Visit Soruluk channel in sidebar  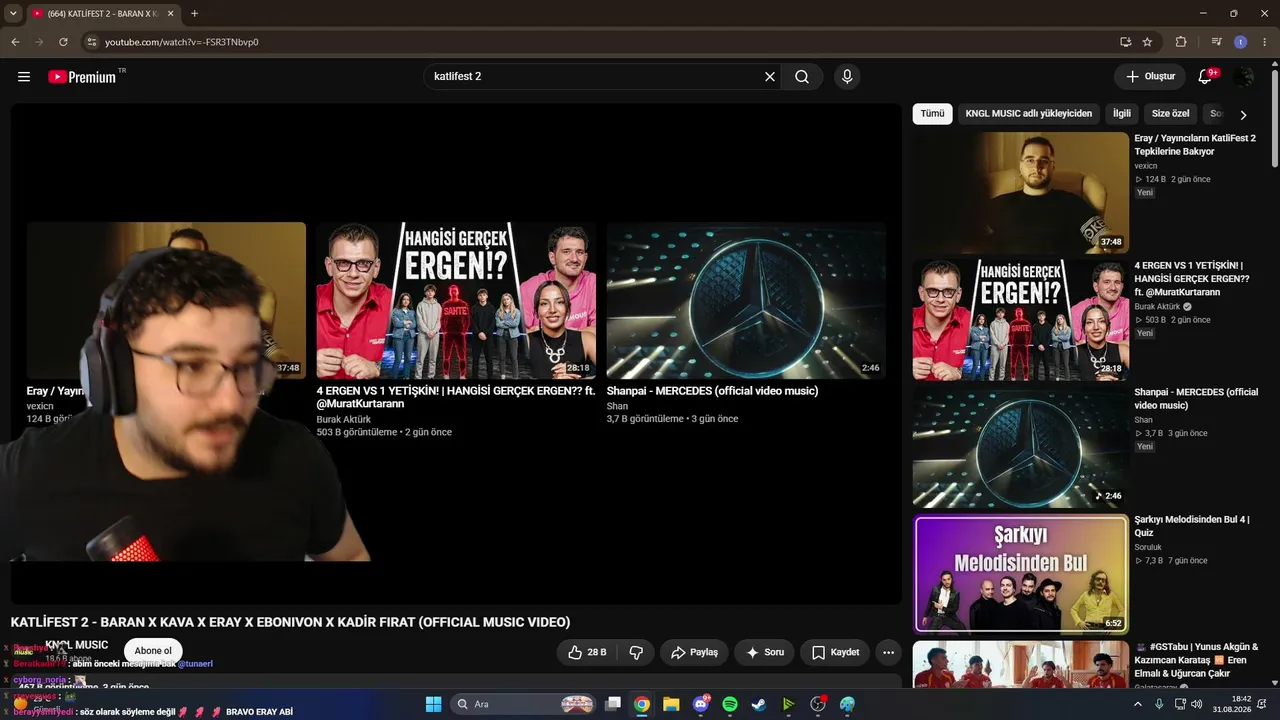(x=1148, y=547)
